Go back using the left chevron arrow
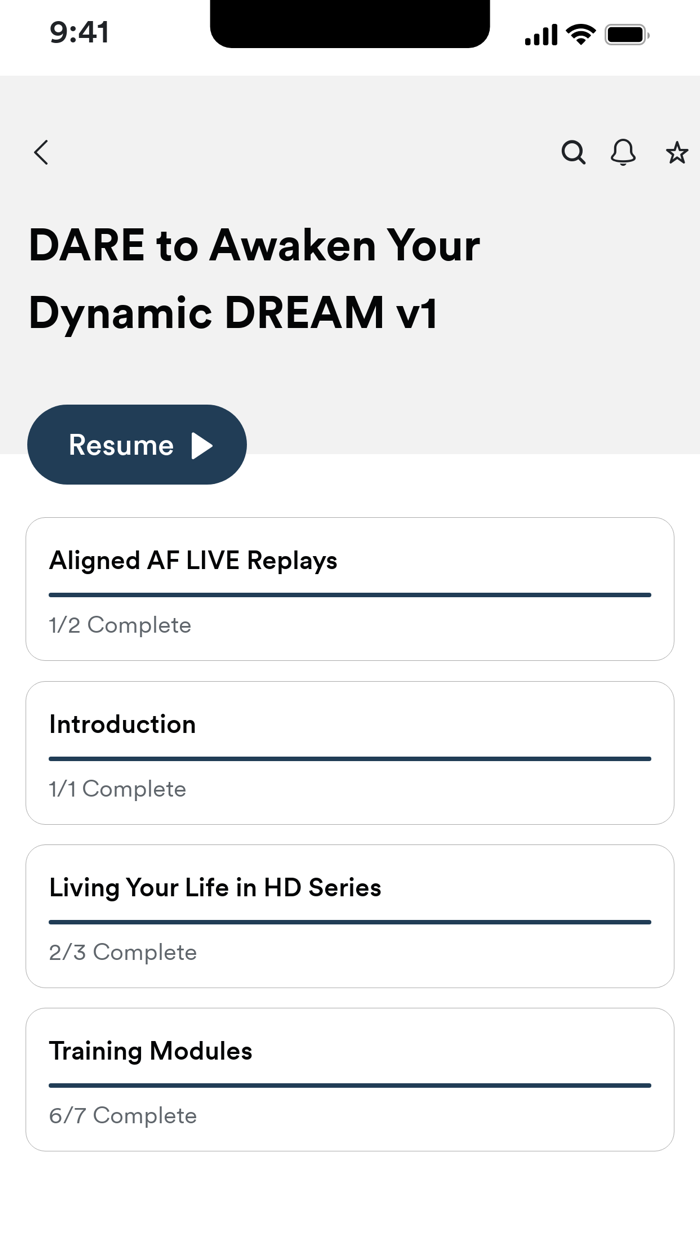 coord(40,152)
